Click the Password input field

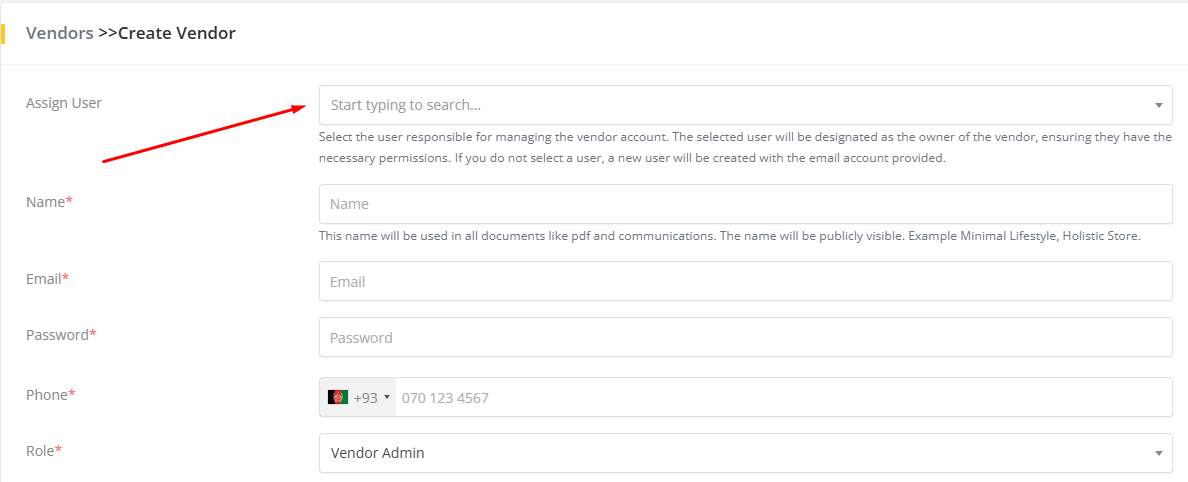(745, 338)
